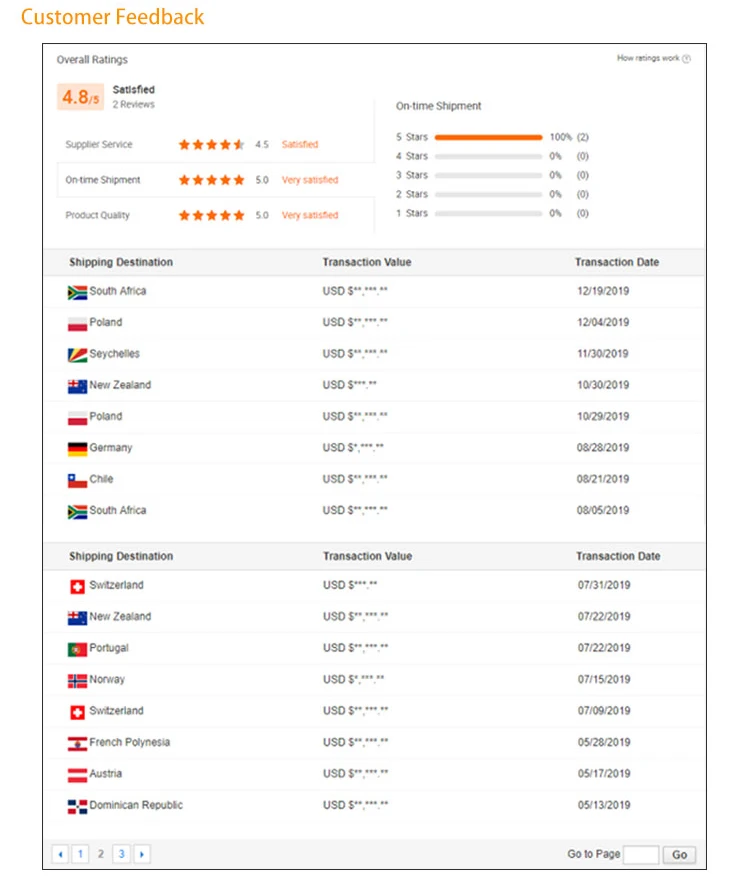Screen dimensions: 750x883
Task: Open the How ratings work link
Action: [648, 58]
